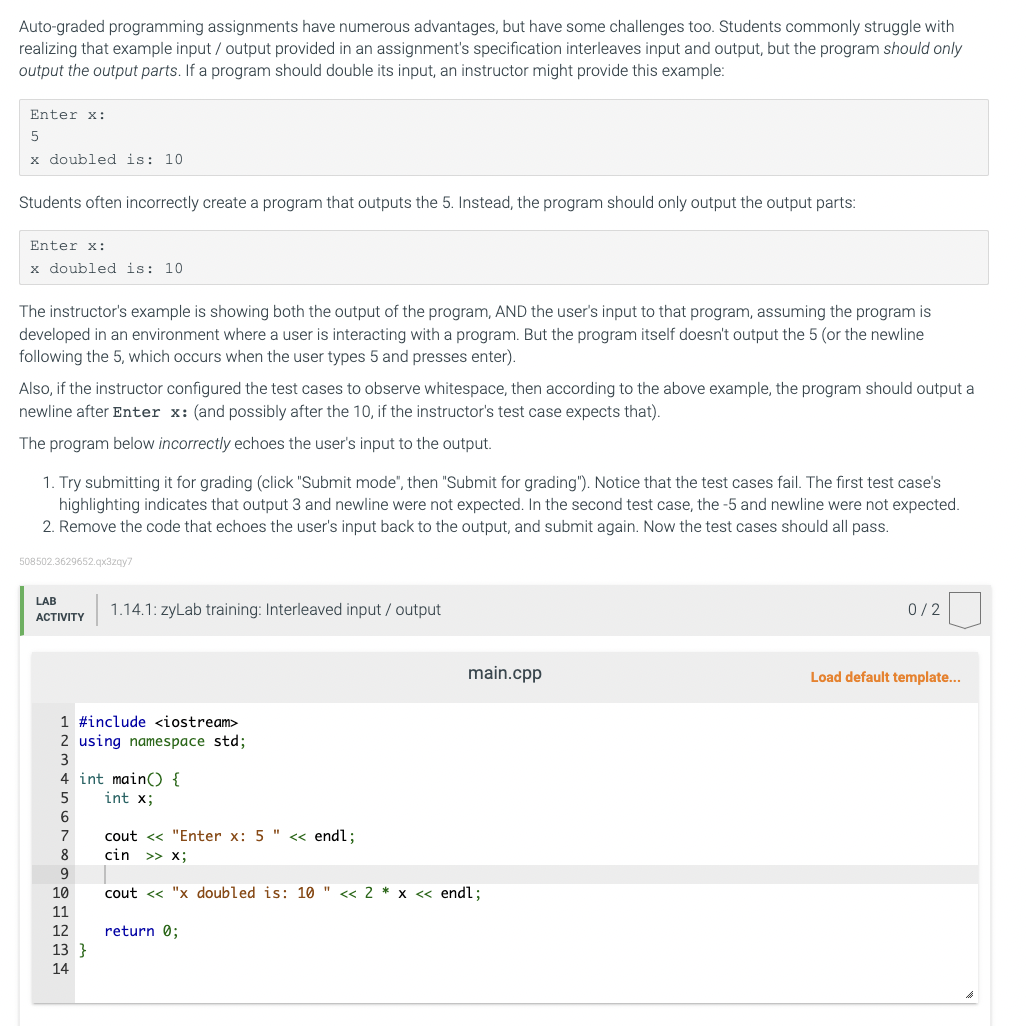Viewport: 1026px width, 1026px height.
Task: Click the second example output block
Action: (504, 257)
